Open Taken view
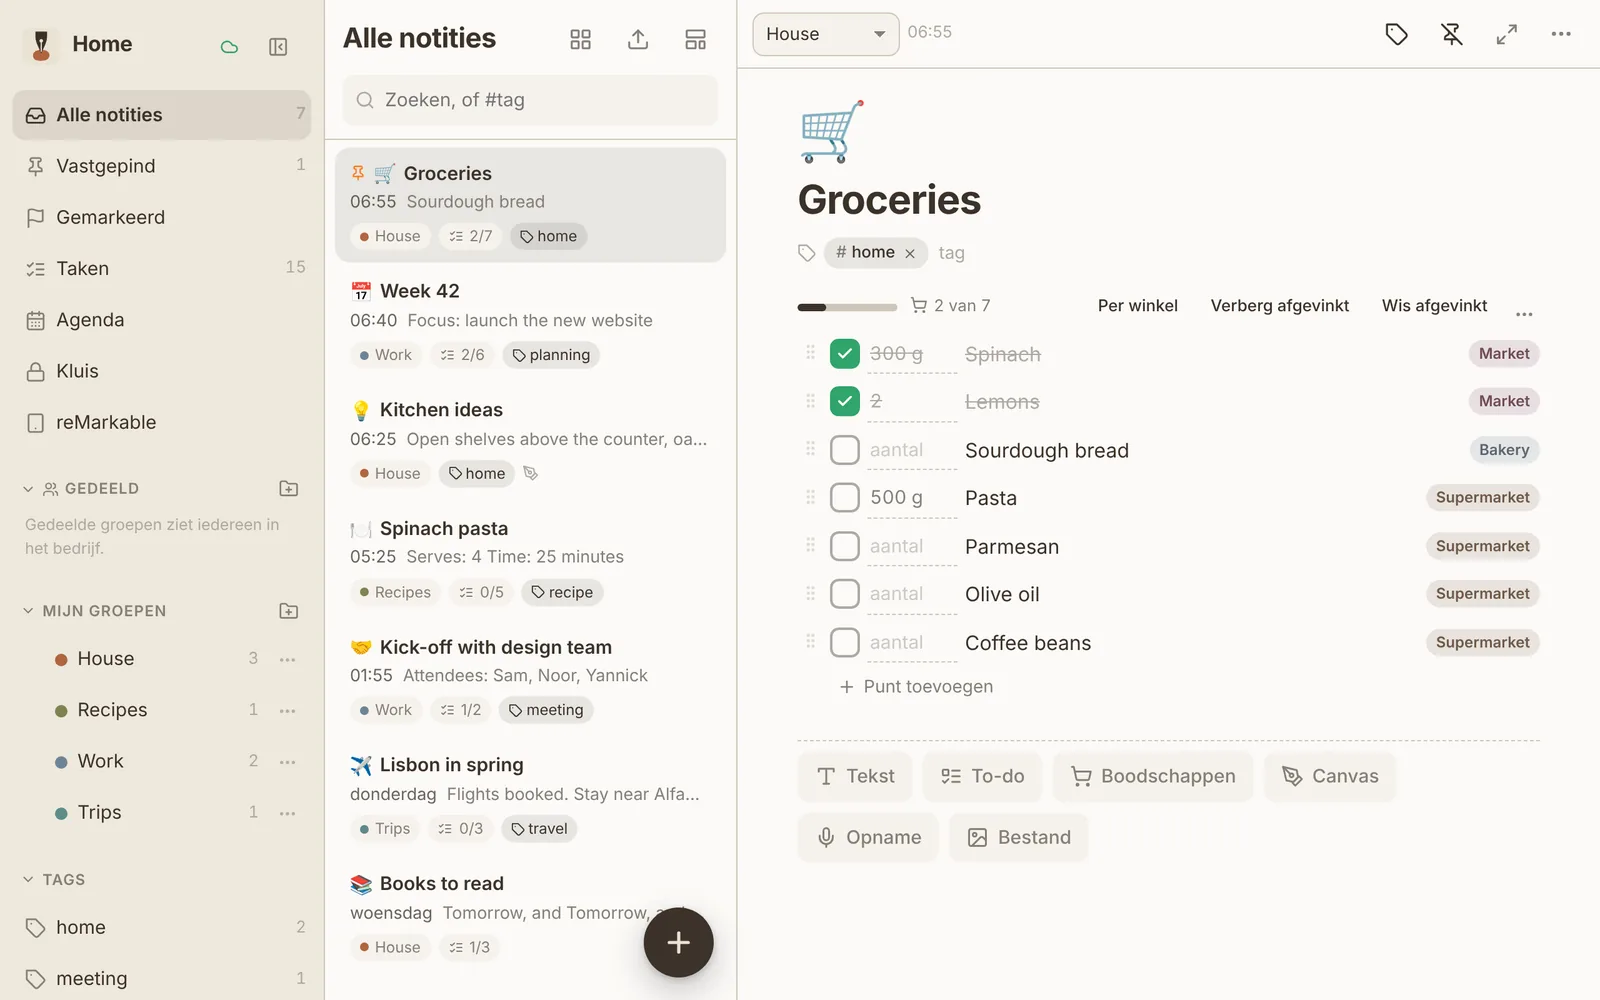 (162, 269)
